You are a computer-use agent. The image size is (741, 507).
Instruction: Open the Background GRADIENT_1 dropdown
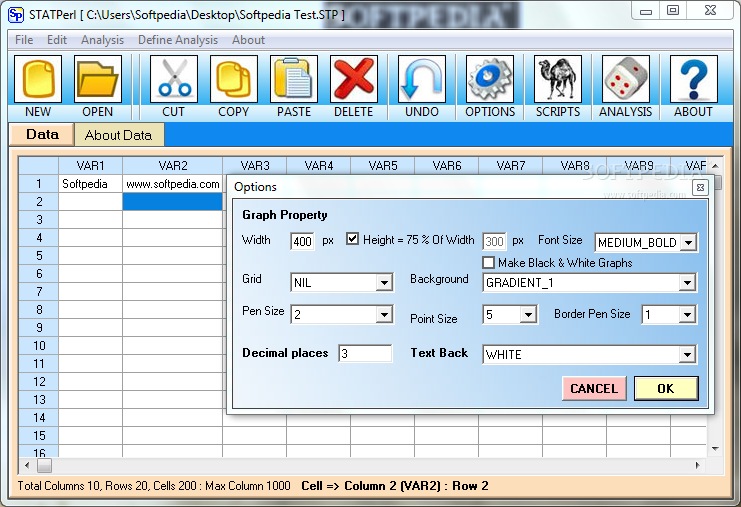[x=687, y=283]
